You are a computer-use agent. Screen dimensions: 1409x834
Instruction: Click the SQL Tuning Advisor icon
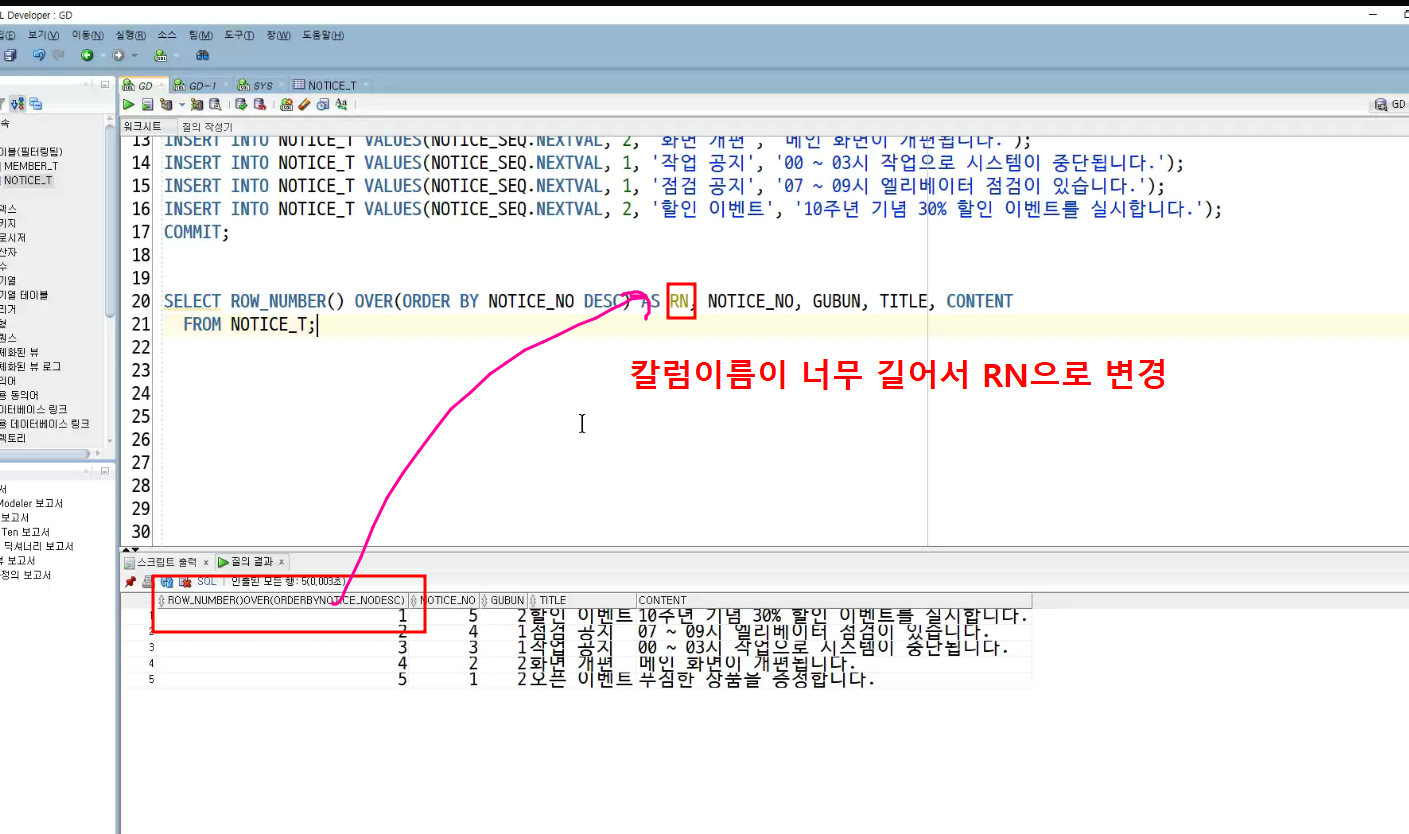(x=214, y=104)
